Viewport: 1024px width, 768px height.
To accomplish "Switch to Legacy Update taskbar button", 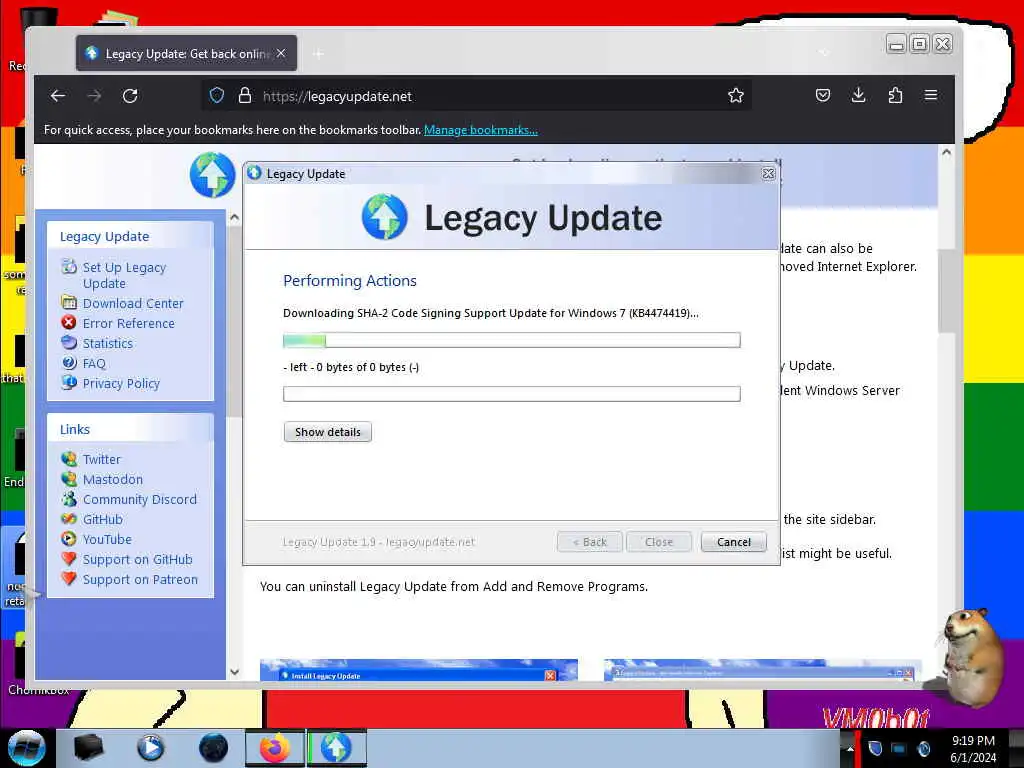I will point(336,748).
